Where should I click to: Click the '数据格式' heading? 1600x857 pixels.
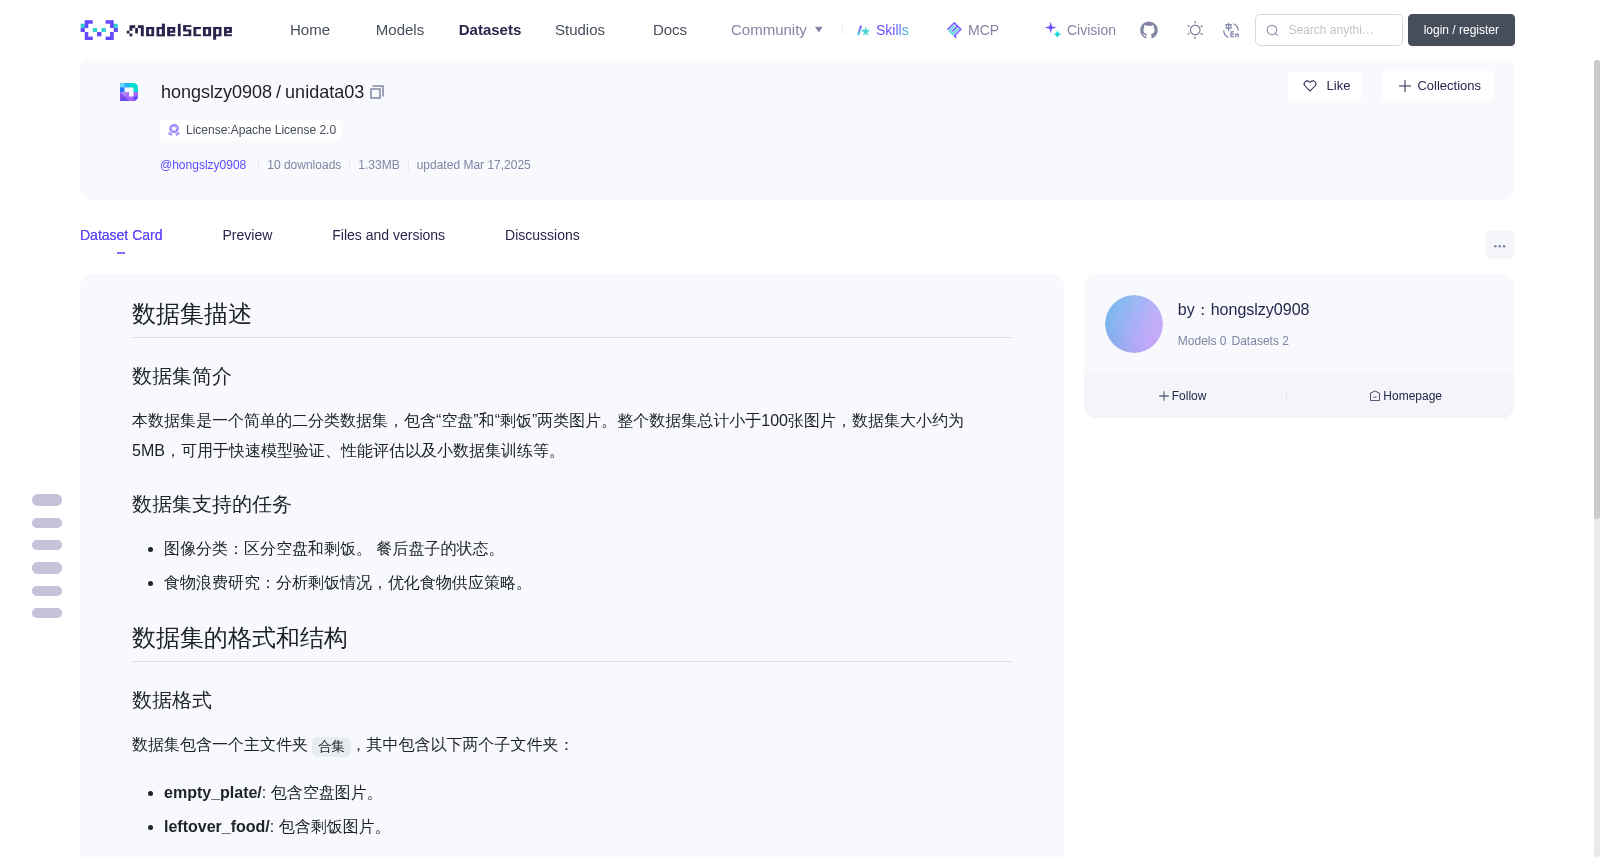click(172, 700)
